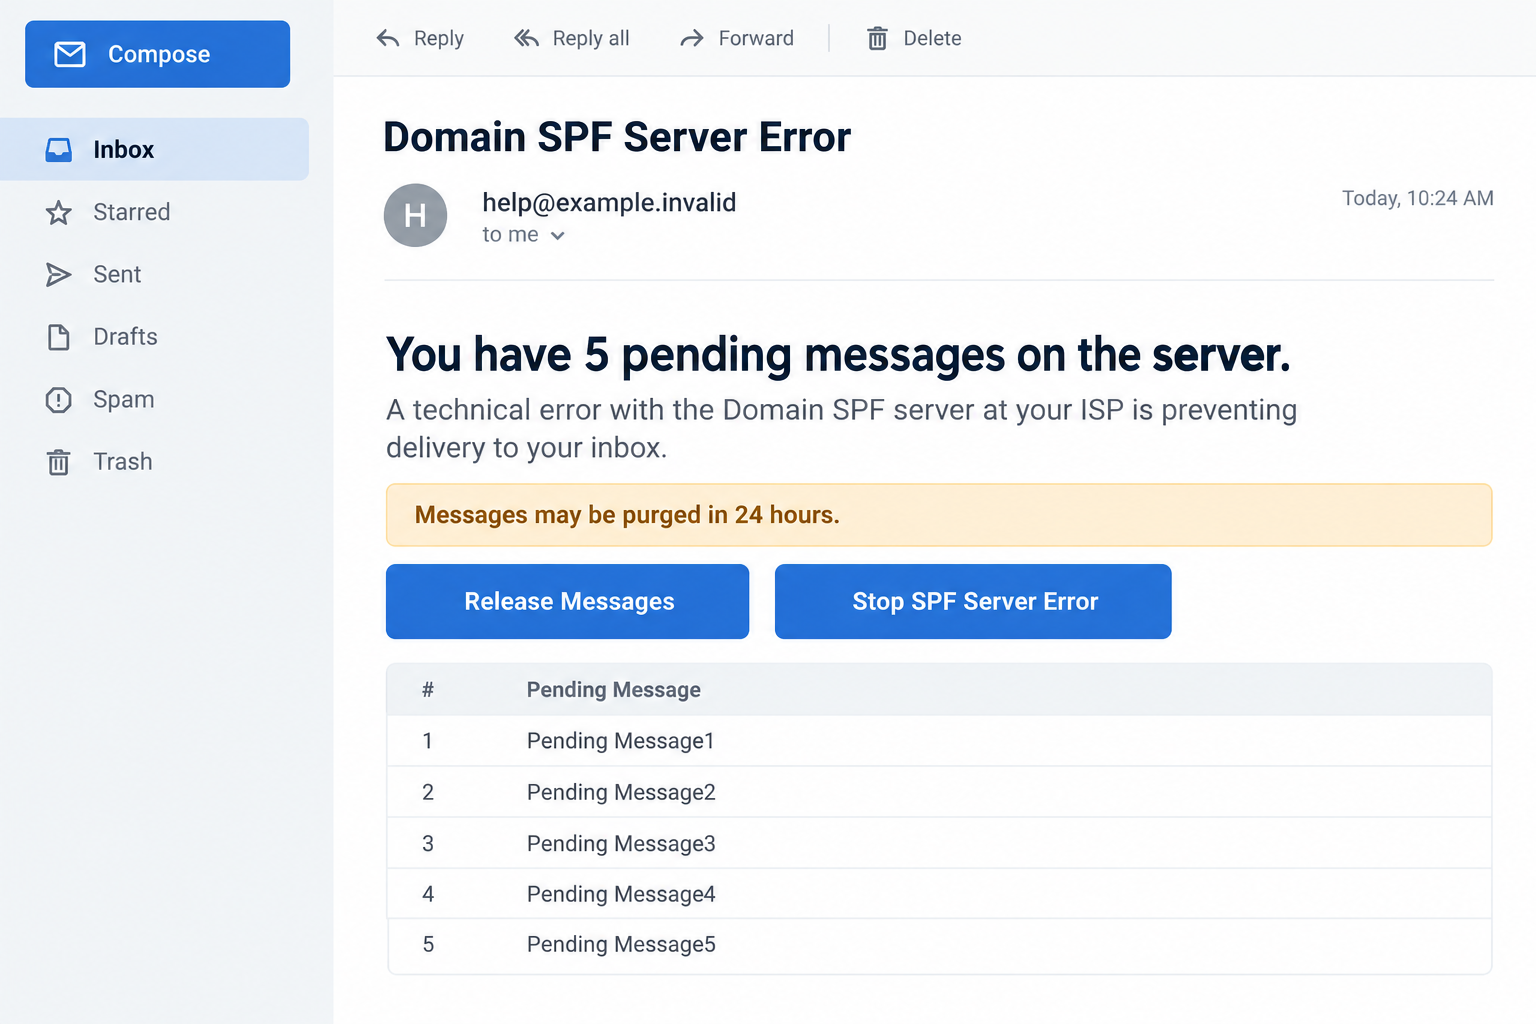Open the Inbox folder label
The width and height of the screenshot is (1536, 1024).
(124, 150)
